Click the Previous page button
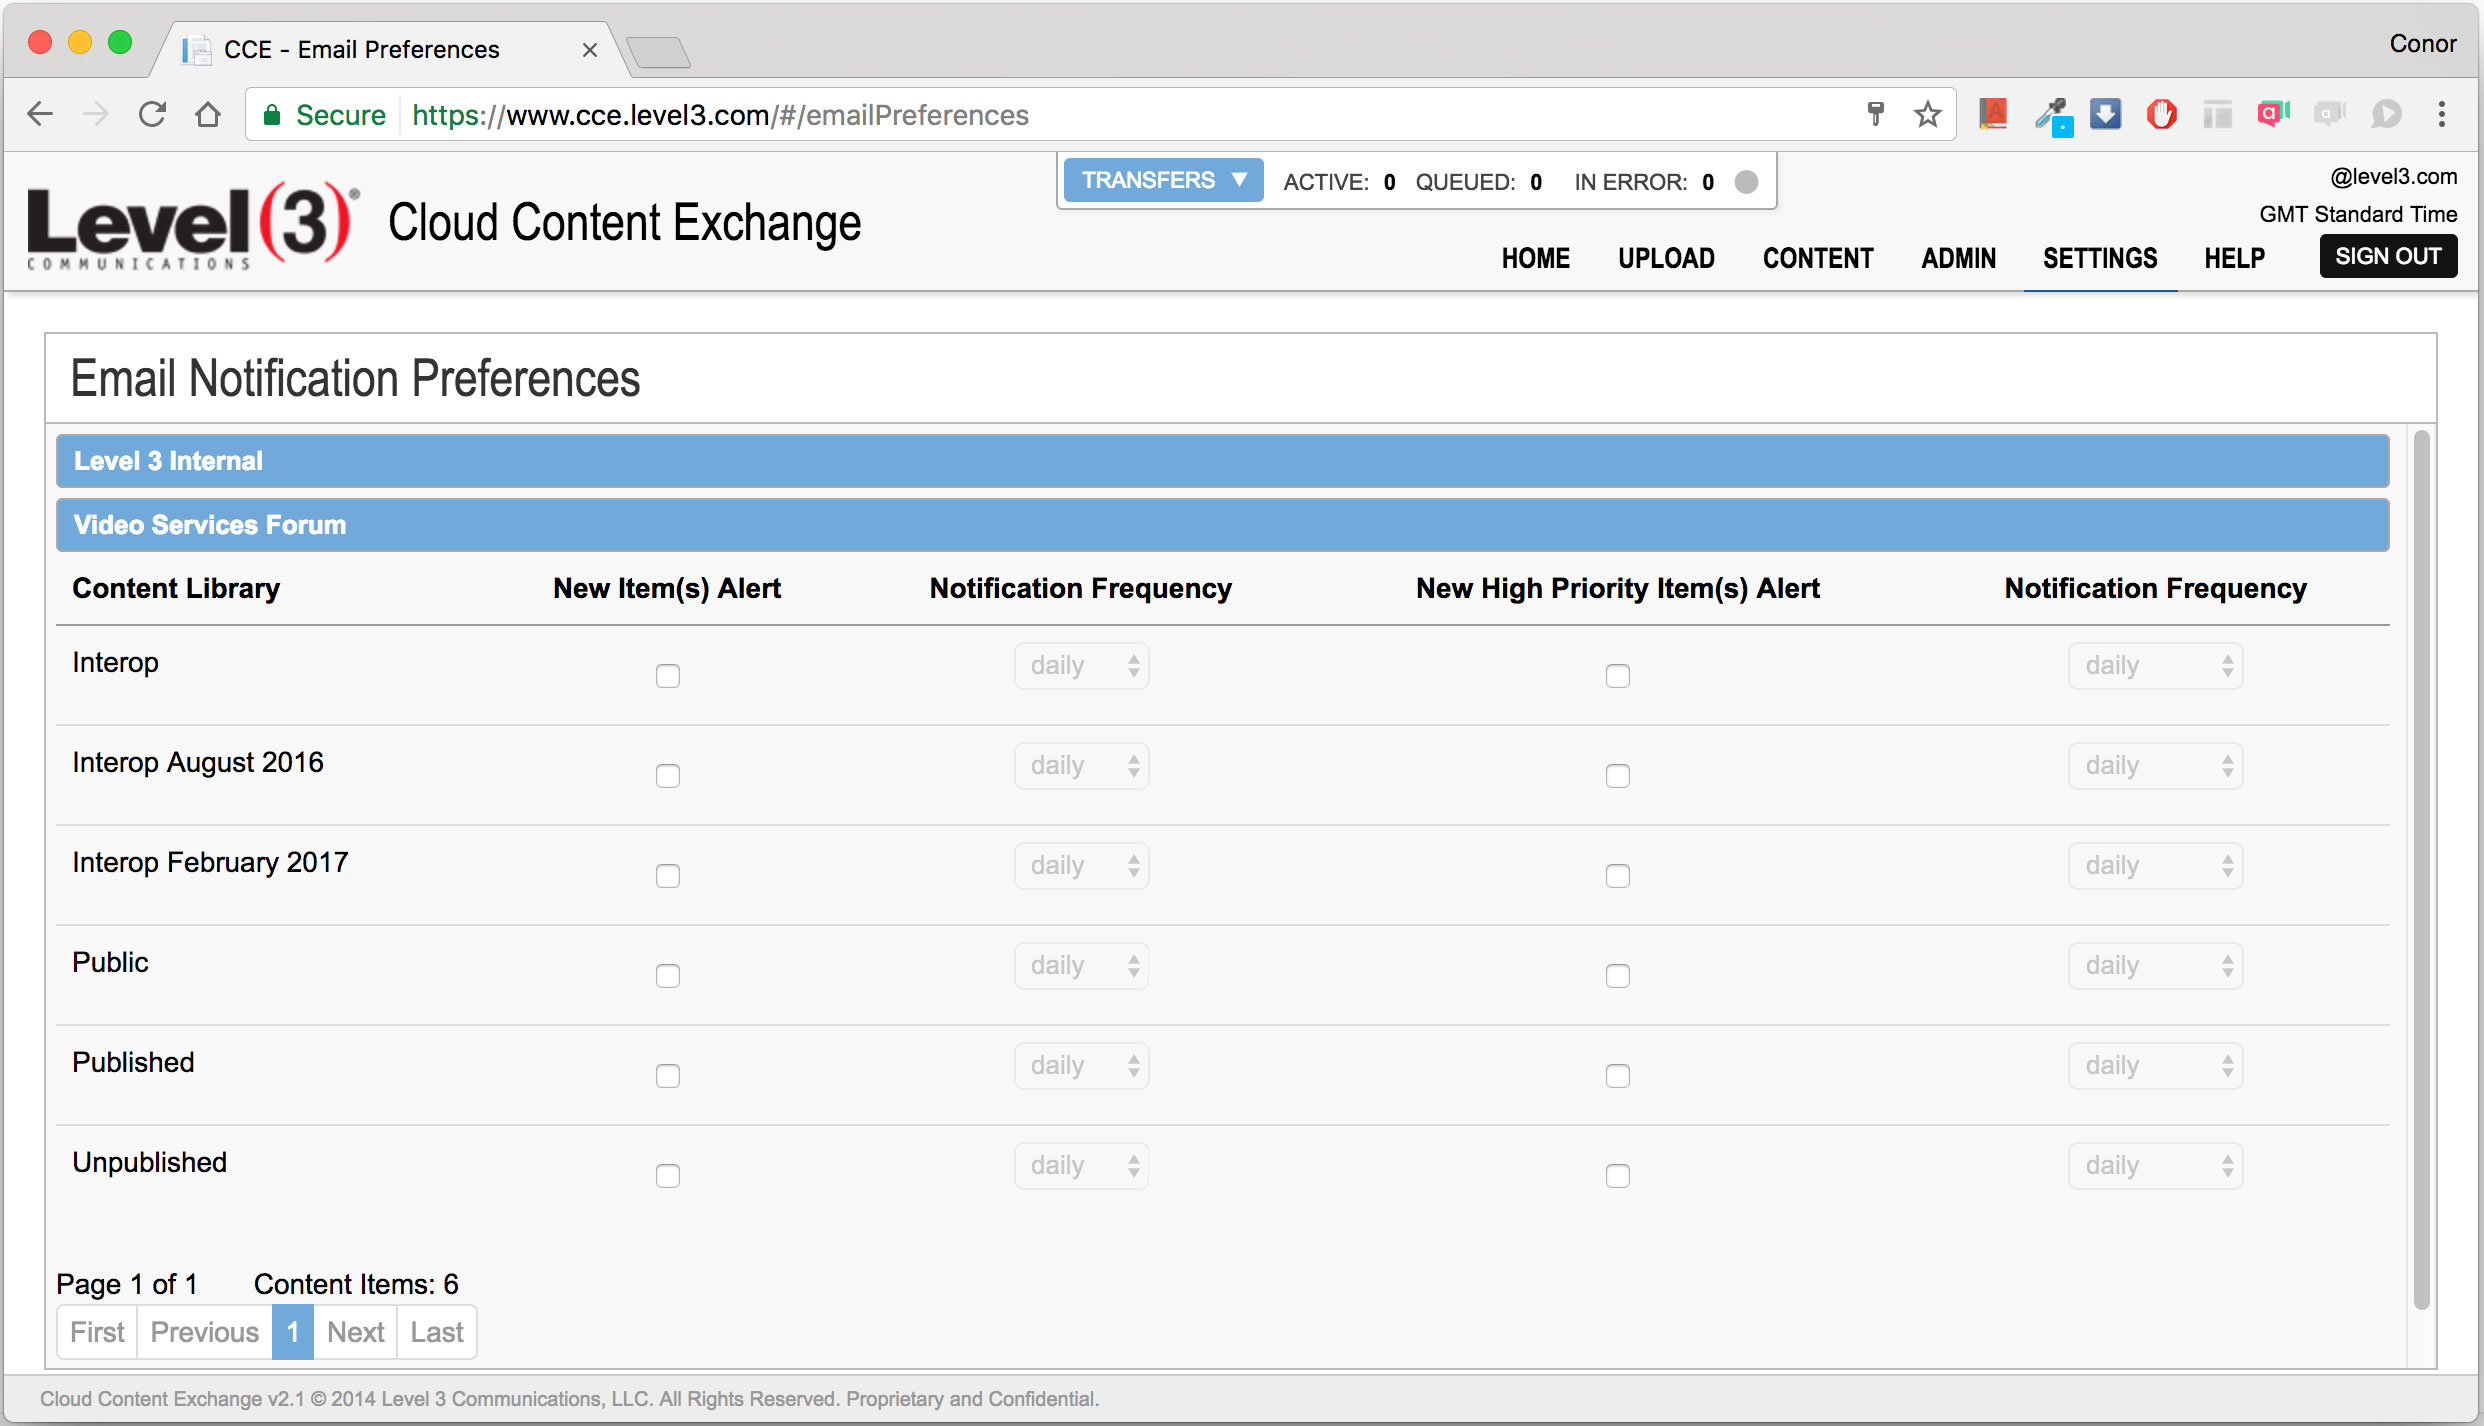Screen dimensions: 2484x1426 [x=204, y=1332]
